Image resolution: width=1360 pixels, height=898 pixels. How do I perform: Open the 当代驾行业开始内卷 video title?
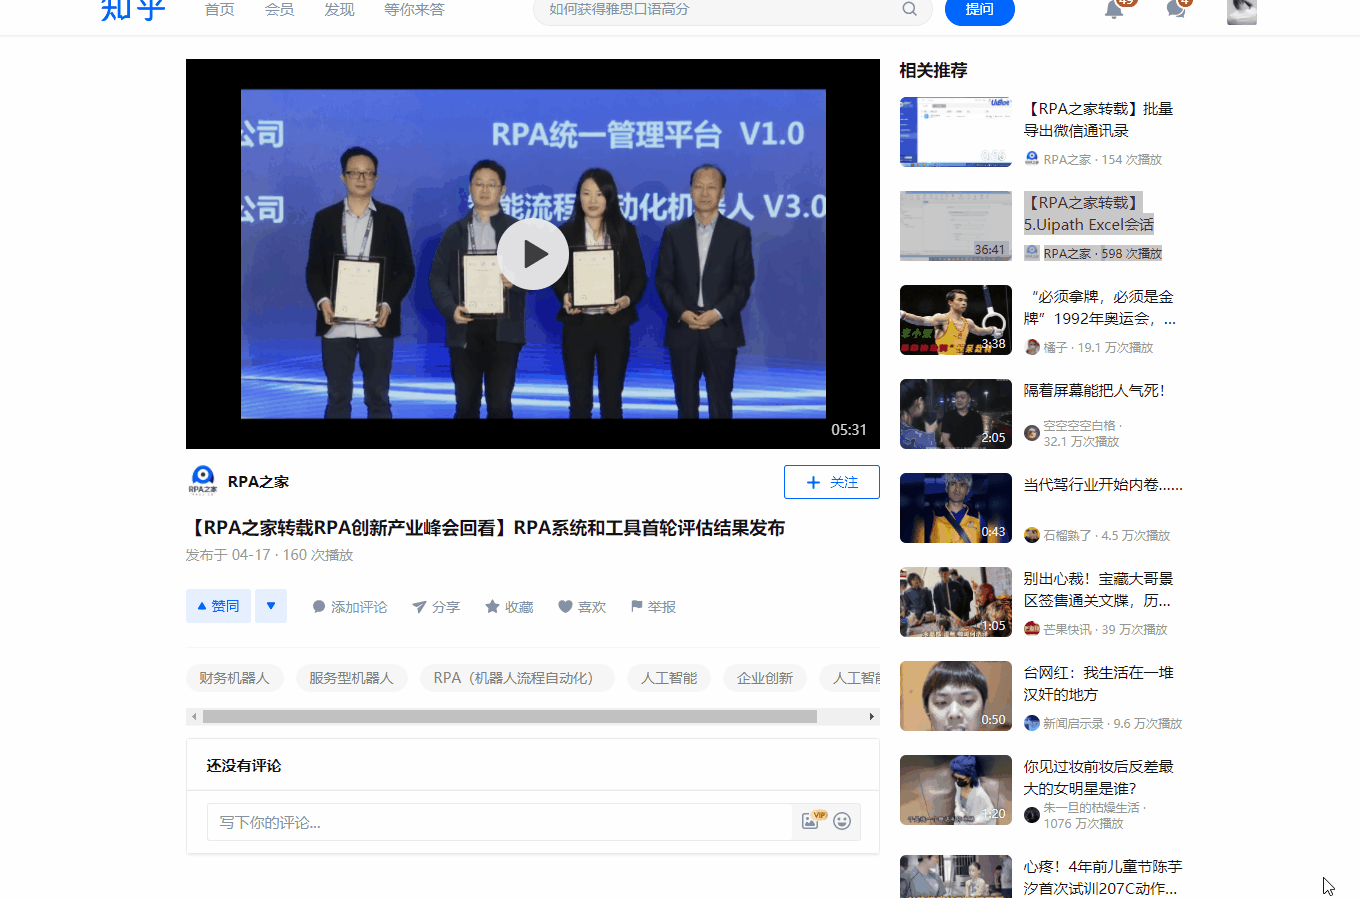(x=1103, y=485)
